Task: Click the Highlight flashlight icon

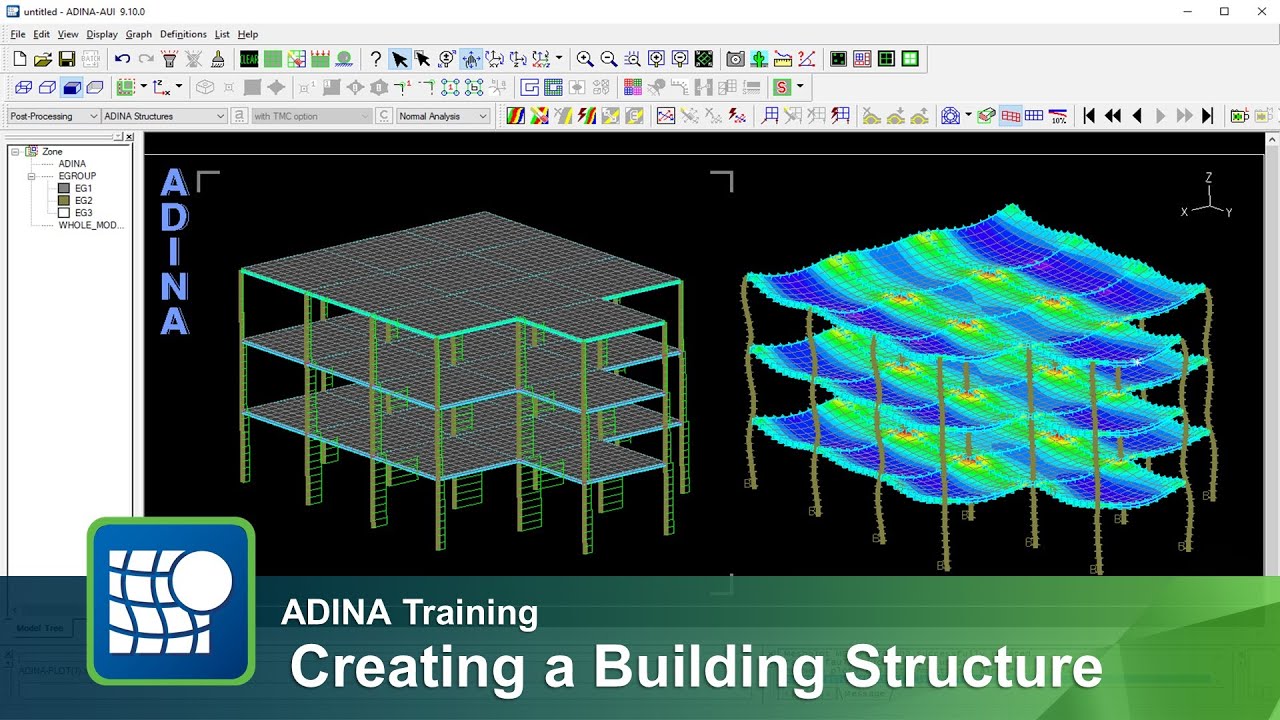Action: click(170, 59)
